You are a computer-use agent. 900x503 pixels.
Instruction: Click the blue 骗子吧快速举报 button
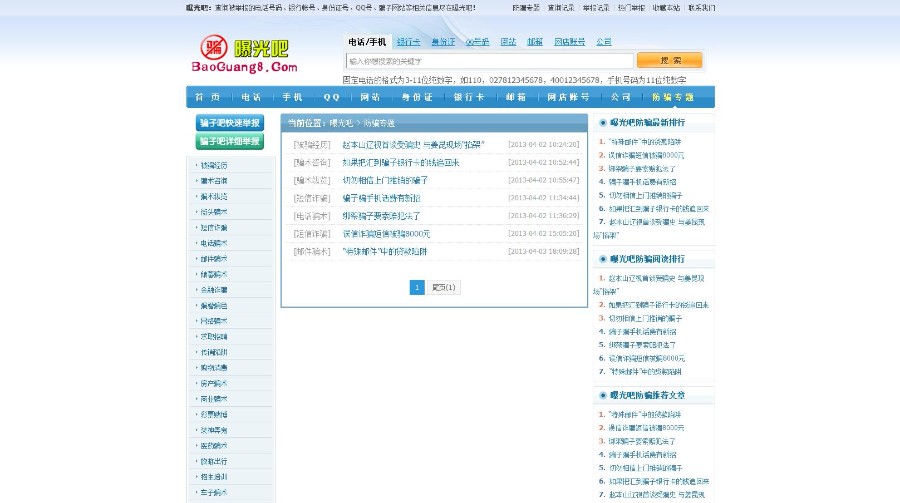pyautogui.click(x=229, y=123)
